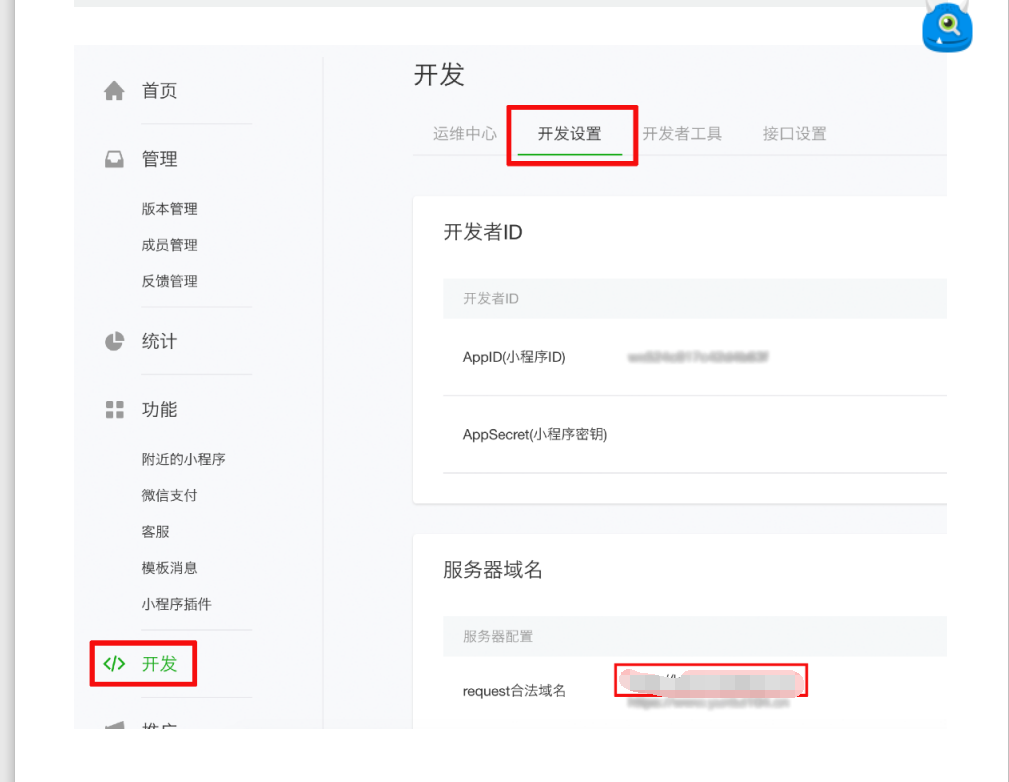Image resolution: width=1009 pixels, height=782 pixels.
Task: Select 开发 in the sidebar
Action: [159, 664]
